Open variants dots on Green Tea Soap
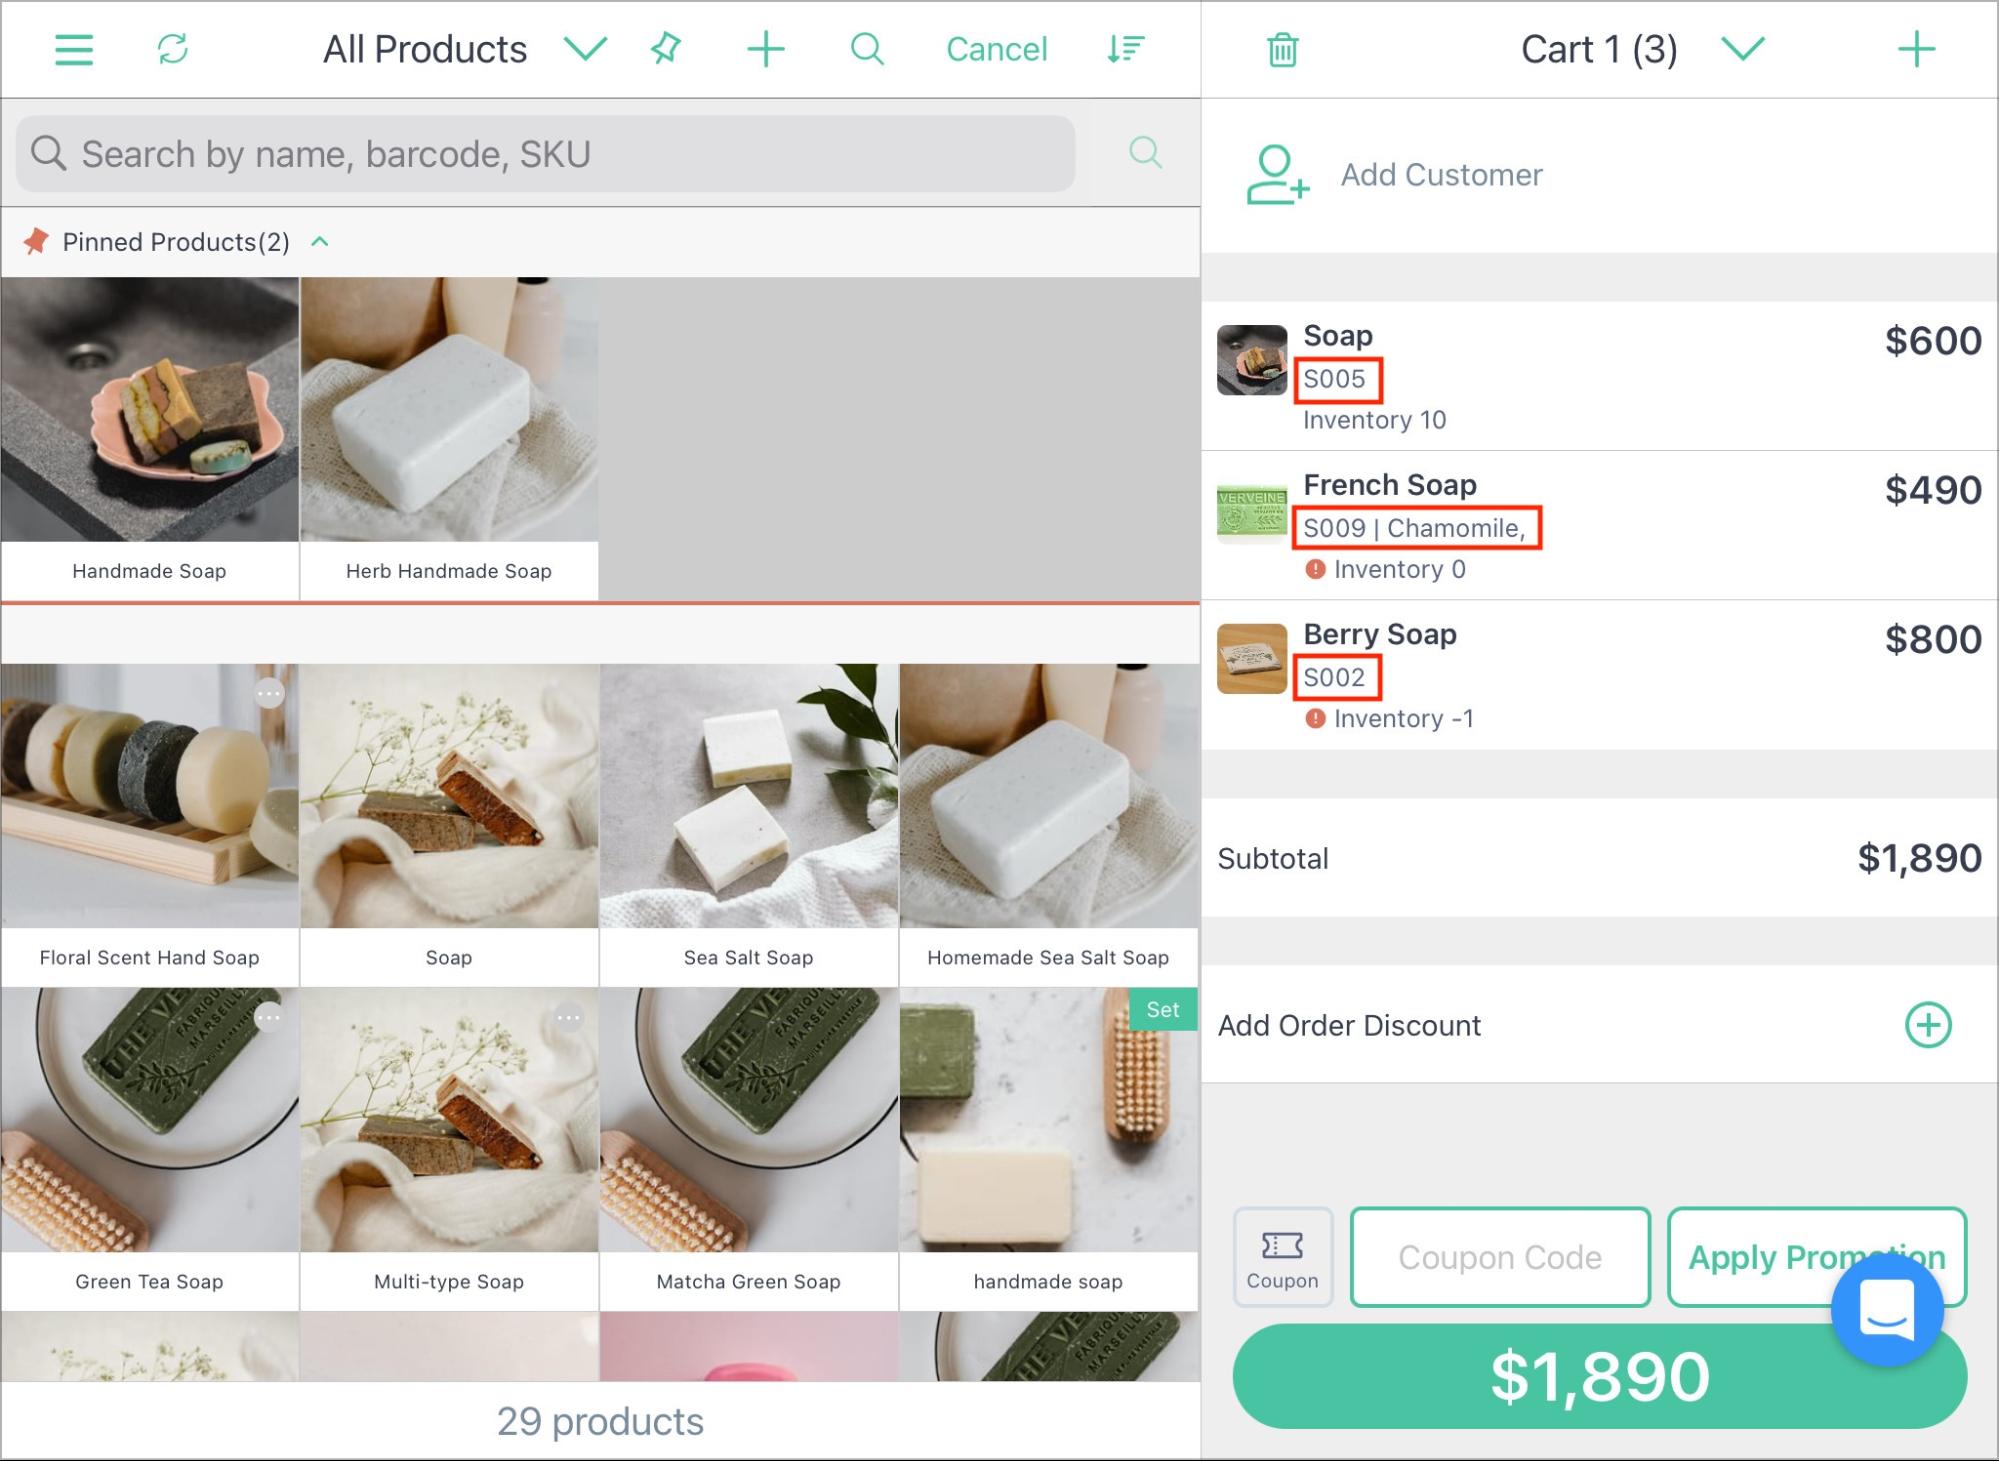 coord(269,1018)
